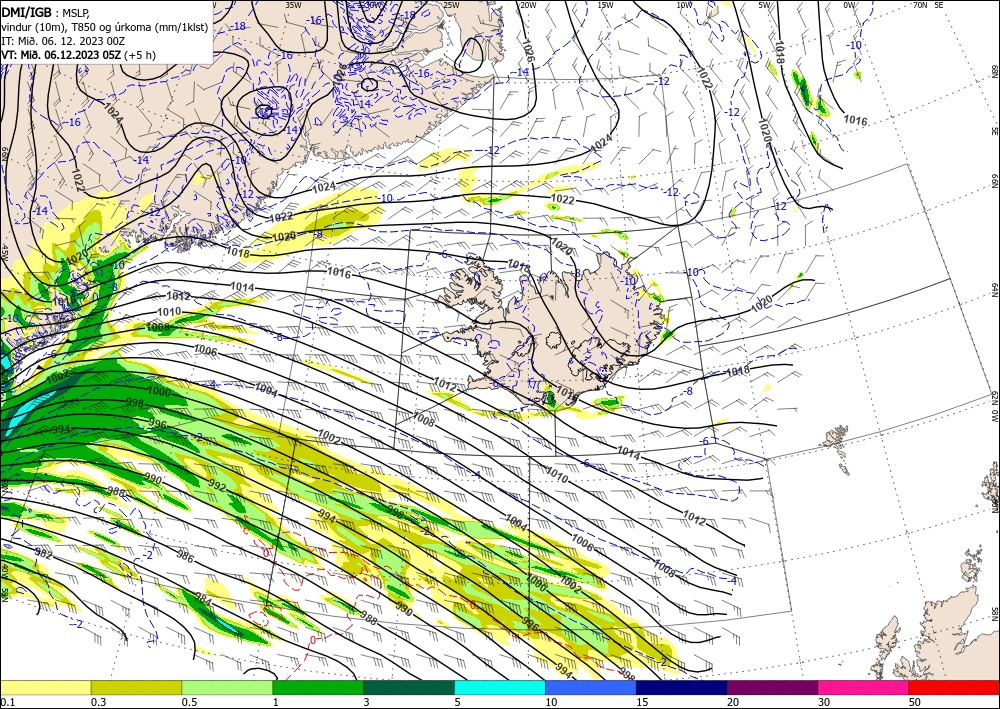The height and width of the screenshot is (709, 1000).
Task: Click the '50' legend value
Action: tap(915, 702)
